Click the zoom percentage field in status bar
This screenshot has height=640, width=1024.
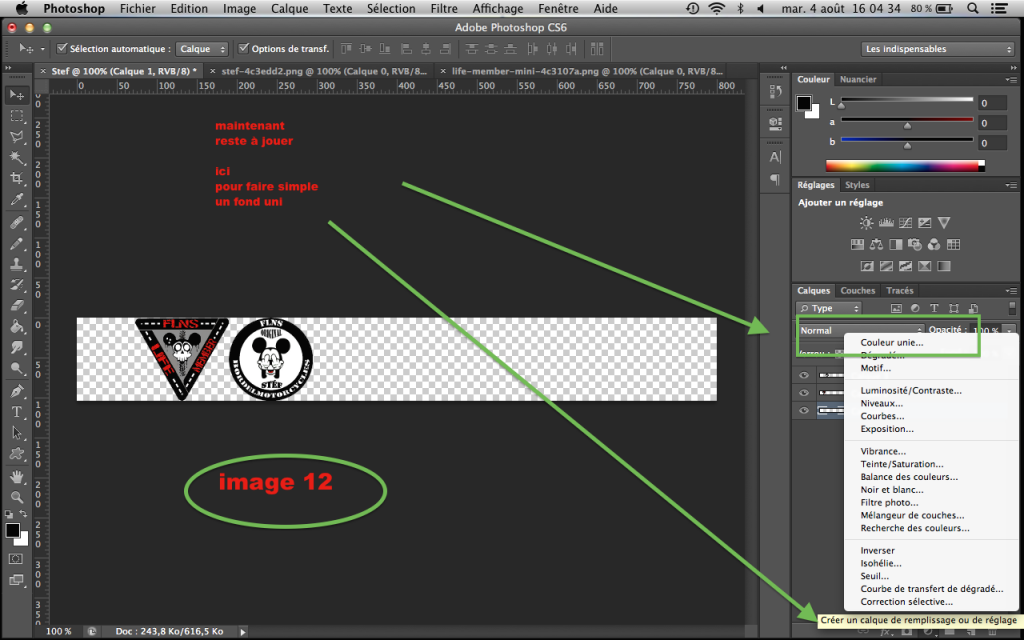[x=58, y=632]
